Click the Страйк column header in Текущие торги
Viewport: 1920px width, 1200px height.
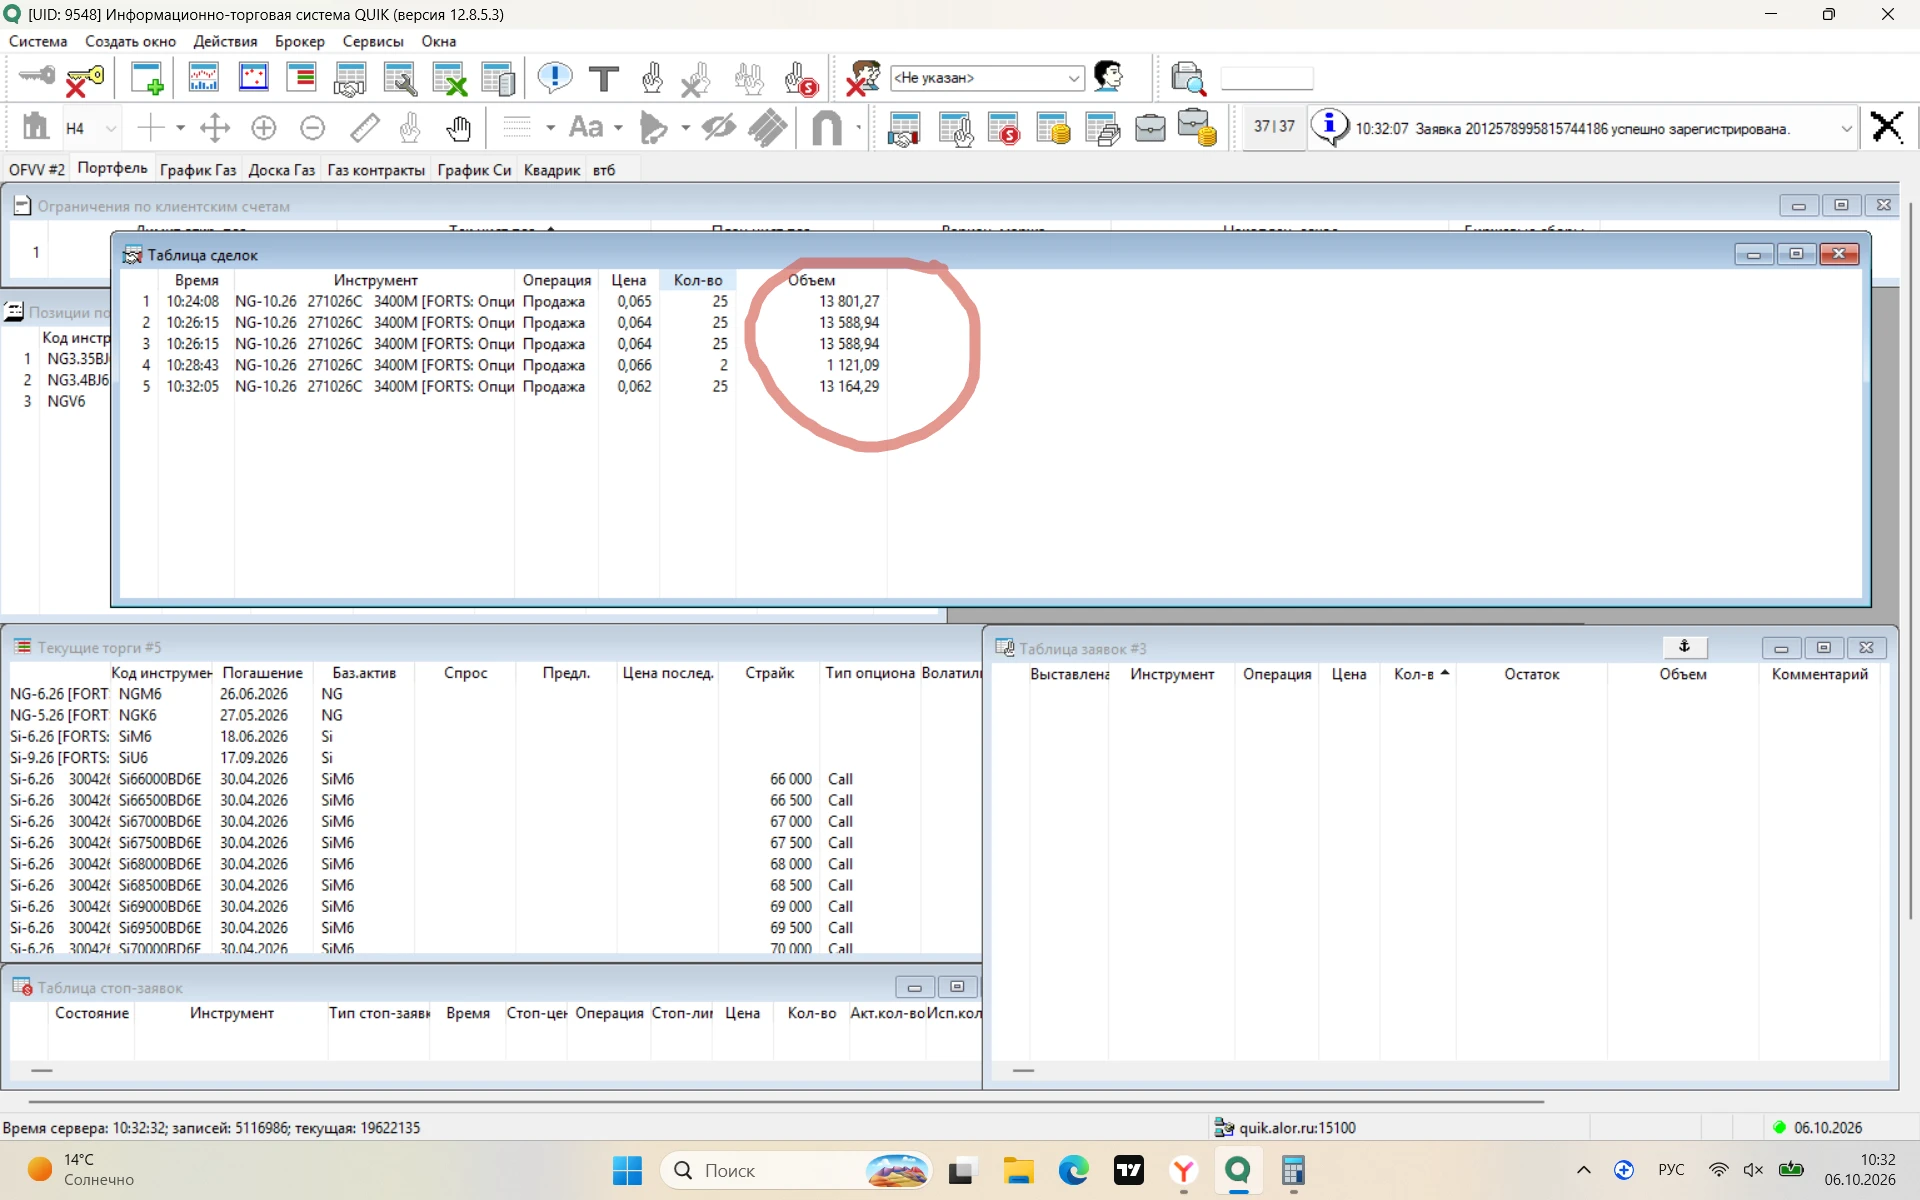click(769, 673)
